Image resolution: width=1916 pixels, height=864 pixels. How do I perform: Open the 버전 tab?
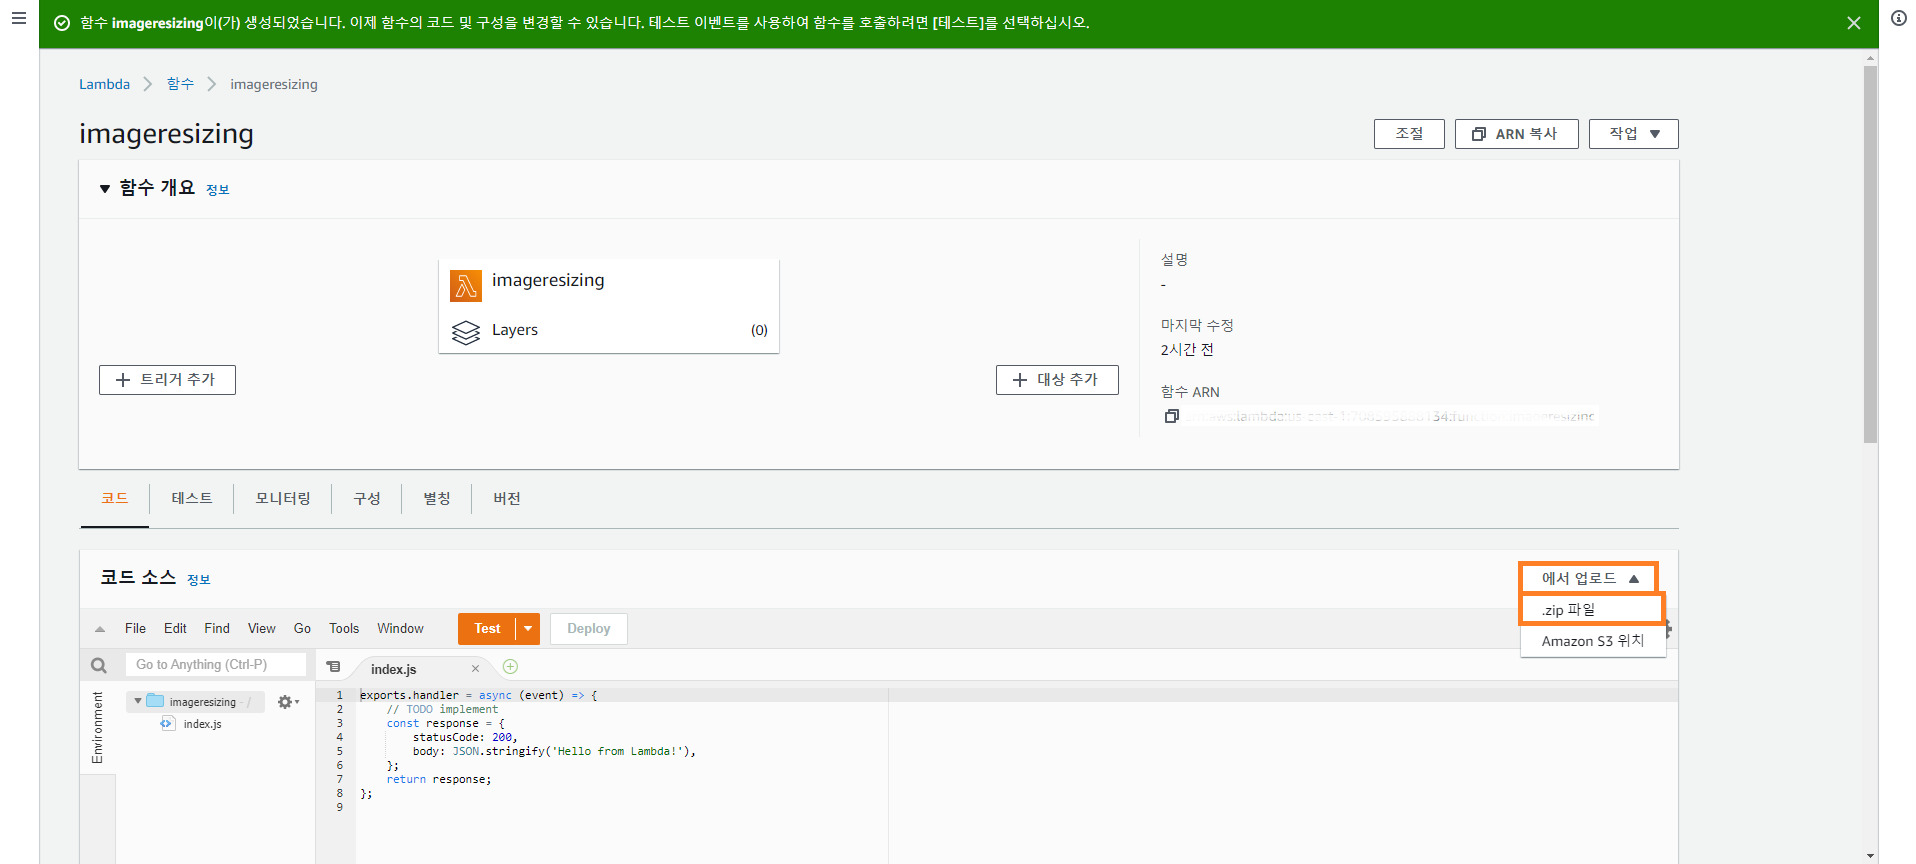(x=506, y=498)
